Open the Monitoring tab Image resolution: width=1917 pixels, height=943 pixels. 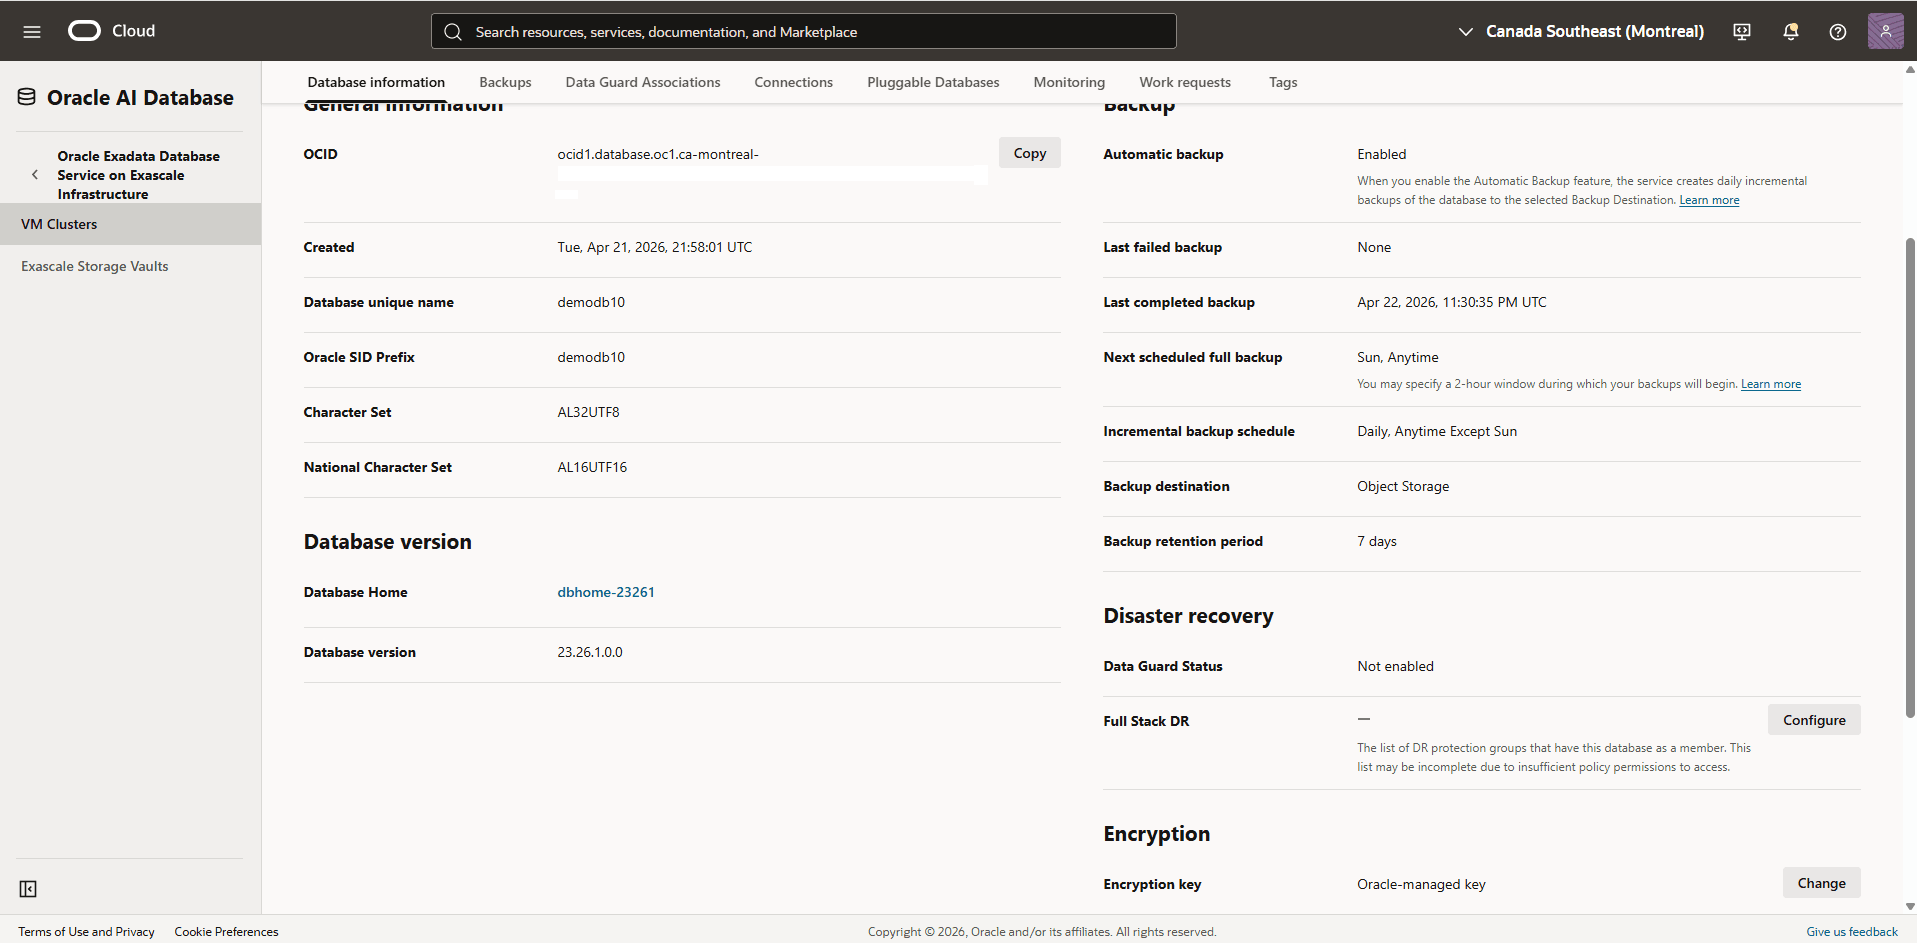pos(1069,82)
